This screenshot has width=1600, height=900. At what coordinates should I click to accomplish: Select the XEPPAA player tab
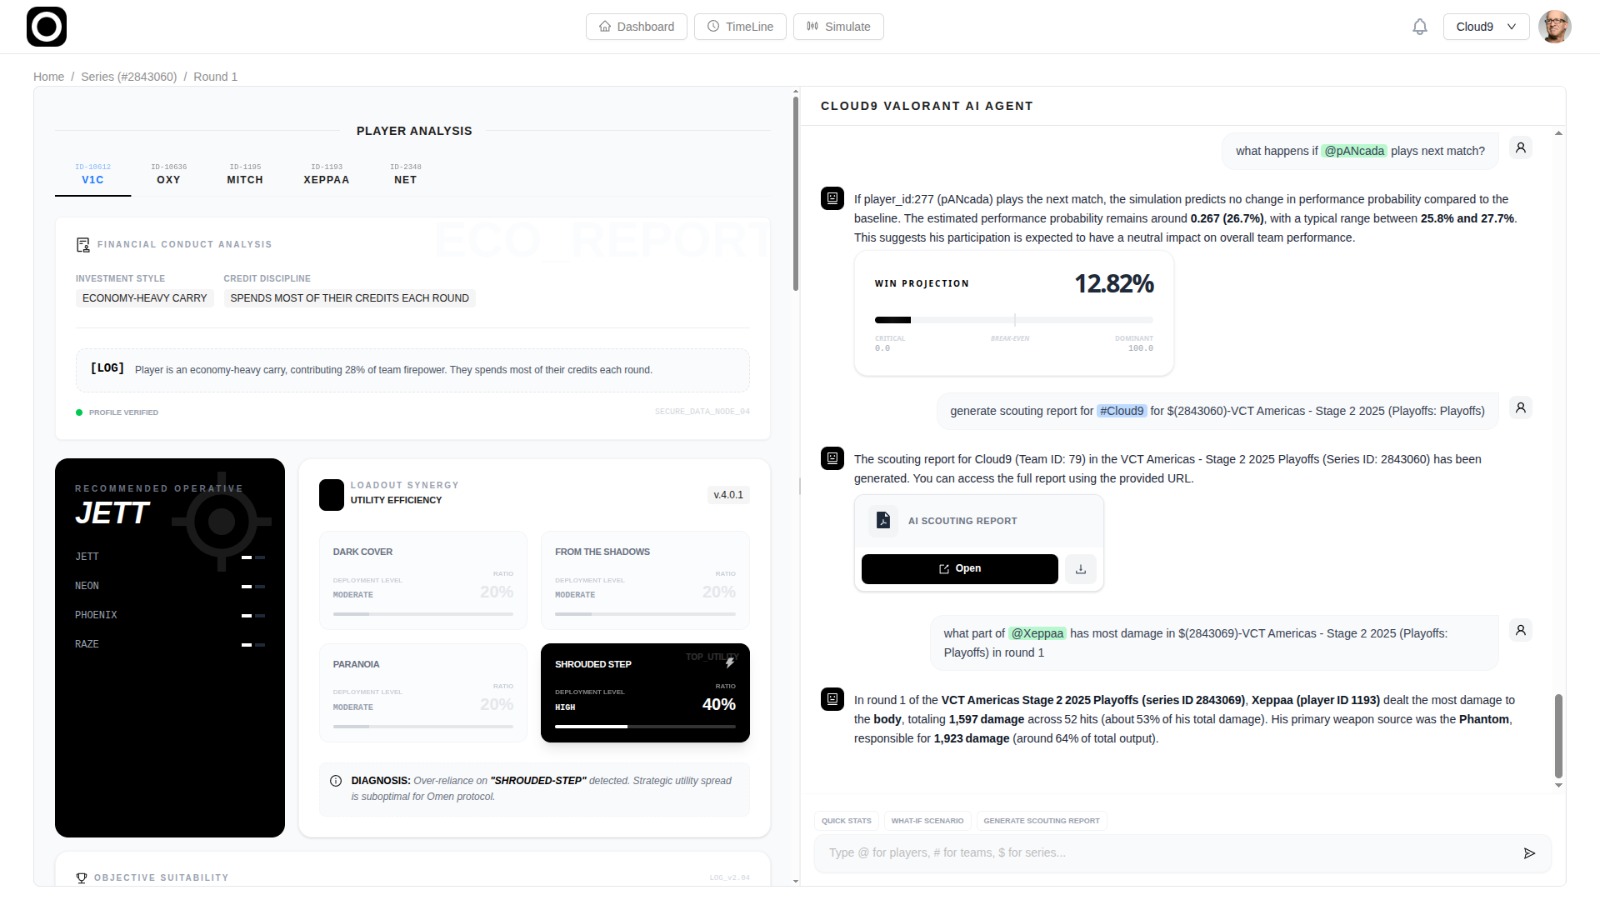point(326,174)
